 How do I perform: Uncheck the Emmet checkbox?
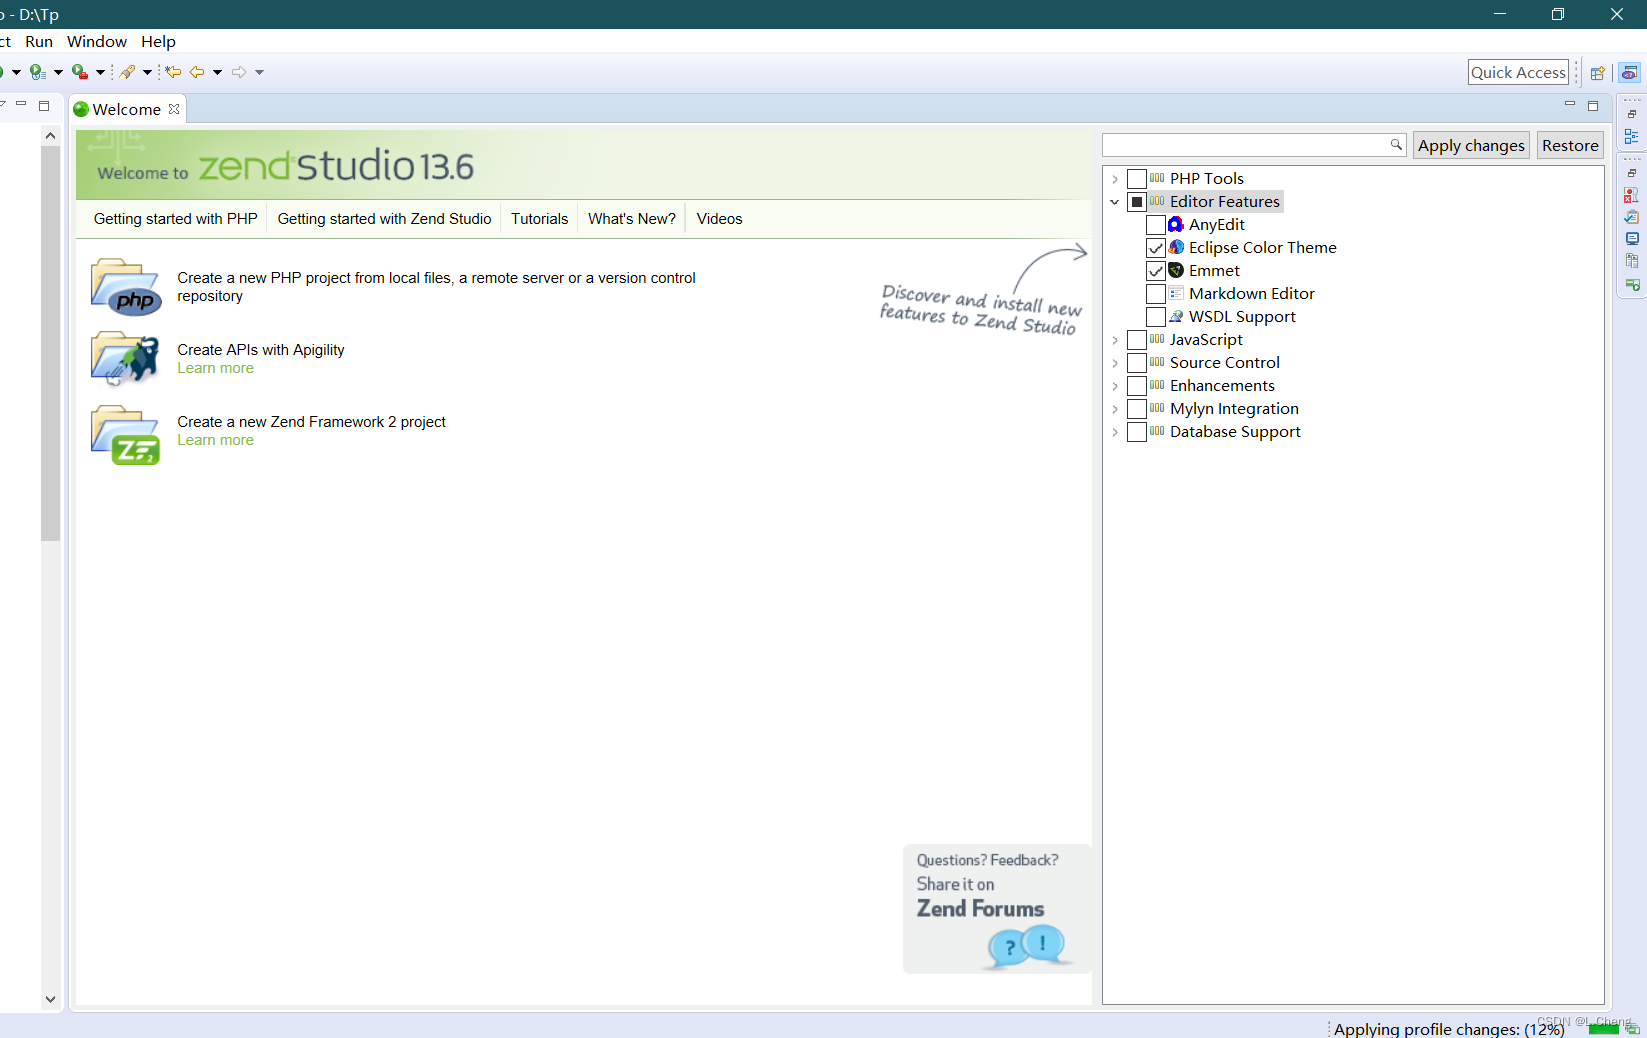click(x=1156, y=271)
